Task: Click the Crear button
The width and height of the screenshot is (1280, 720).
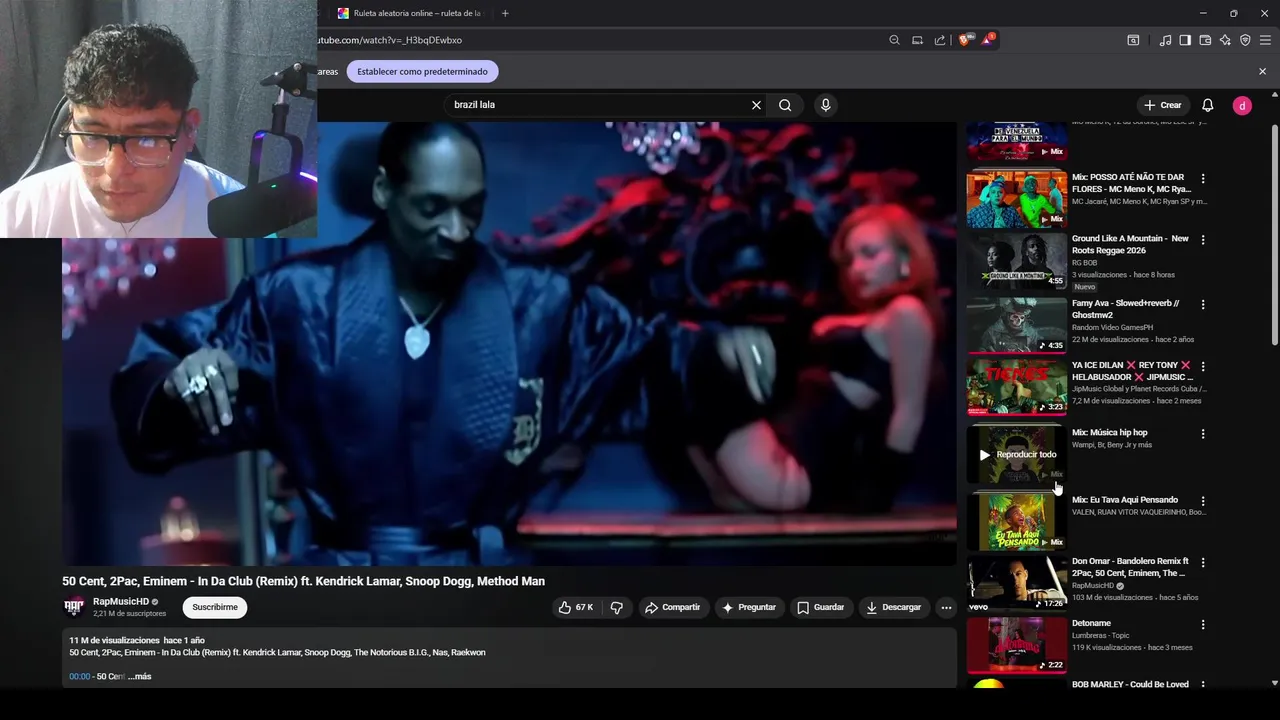Action: [x=1163, y=105]
